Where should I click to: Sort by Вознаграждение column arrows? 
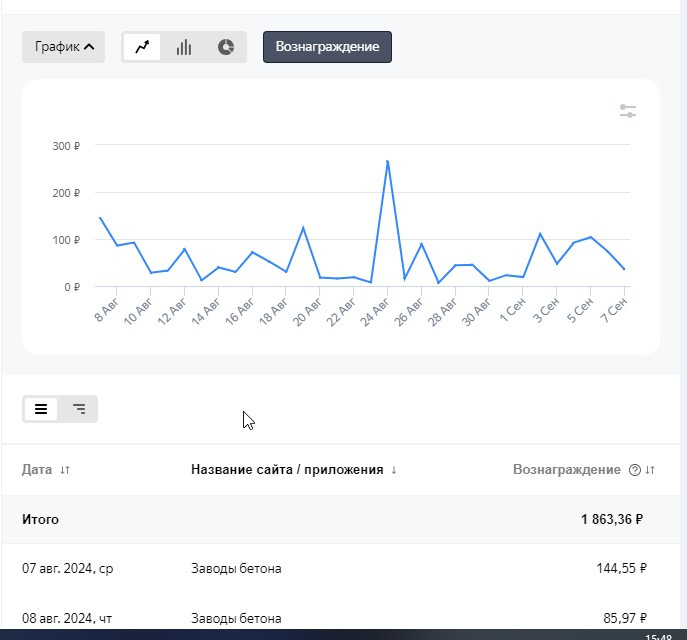(x=650, y=470)
